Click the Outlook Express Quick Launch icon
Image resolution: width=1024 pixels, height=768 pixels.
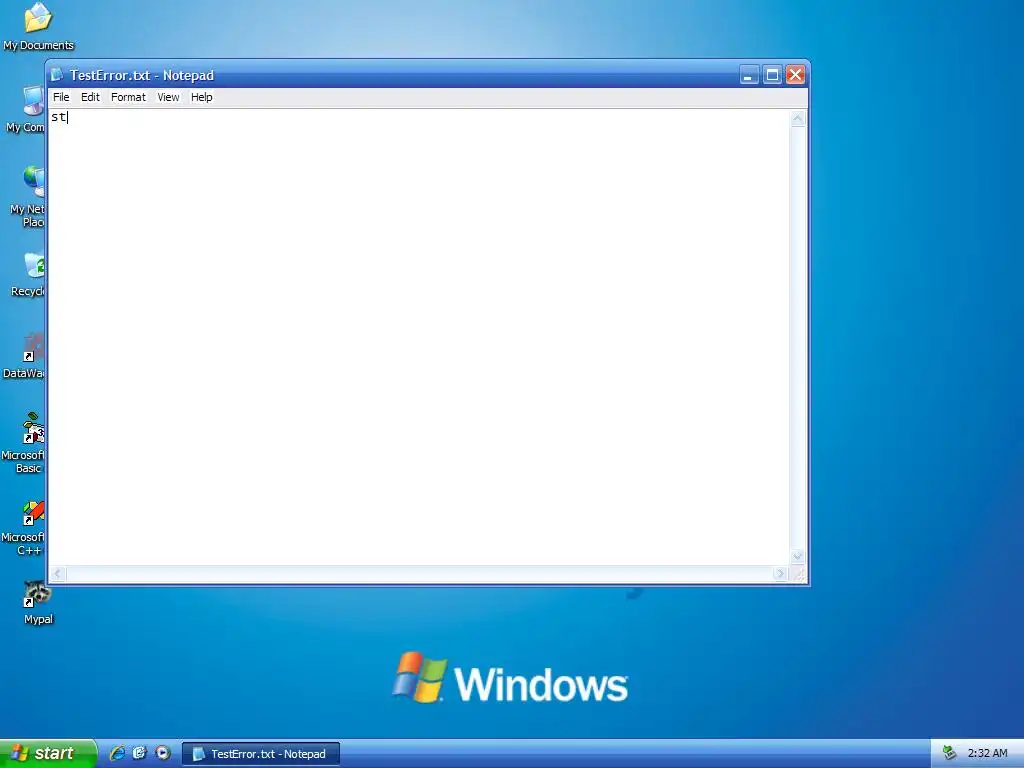point(140,753)
